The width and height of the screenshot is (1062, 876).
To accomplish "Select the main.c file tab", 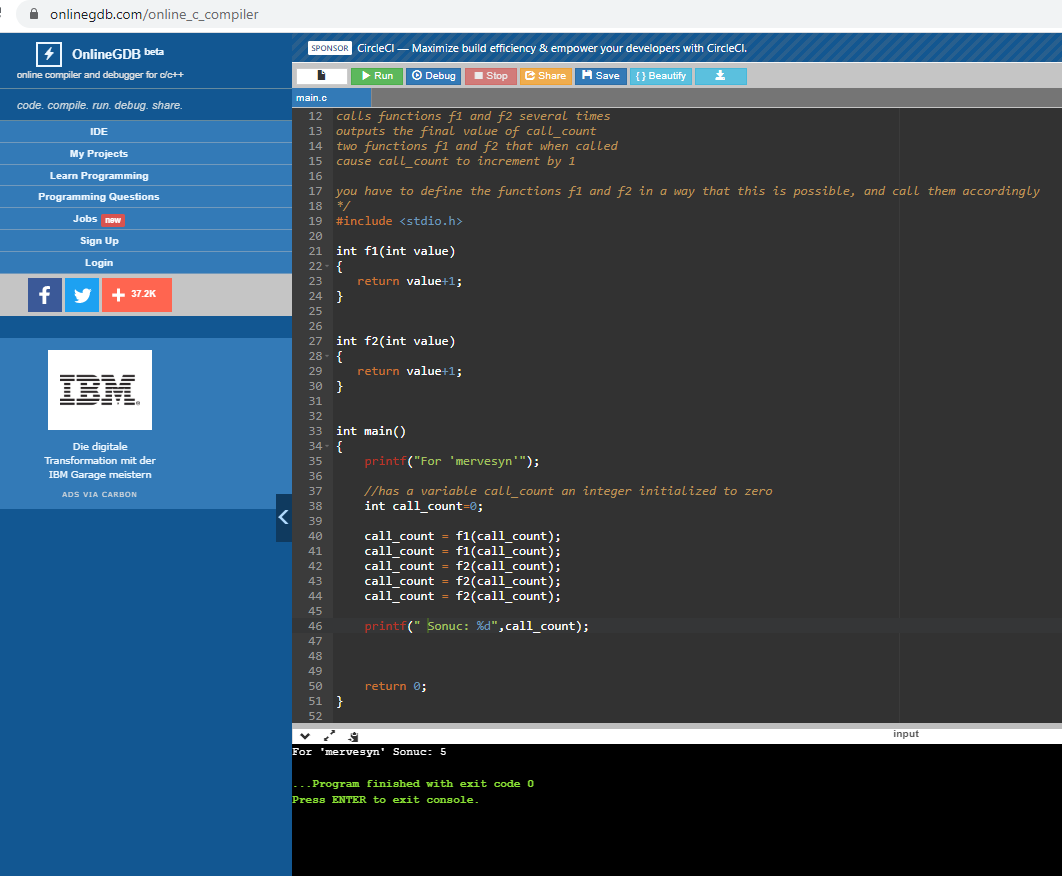I will (x=312, y=98).
